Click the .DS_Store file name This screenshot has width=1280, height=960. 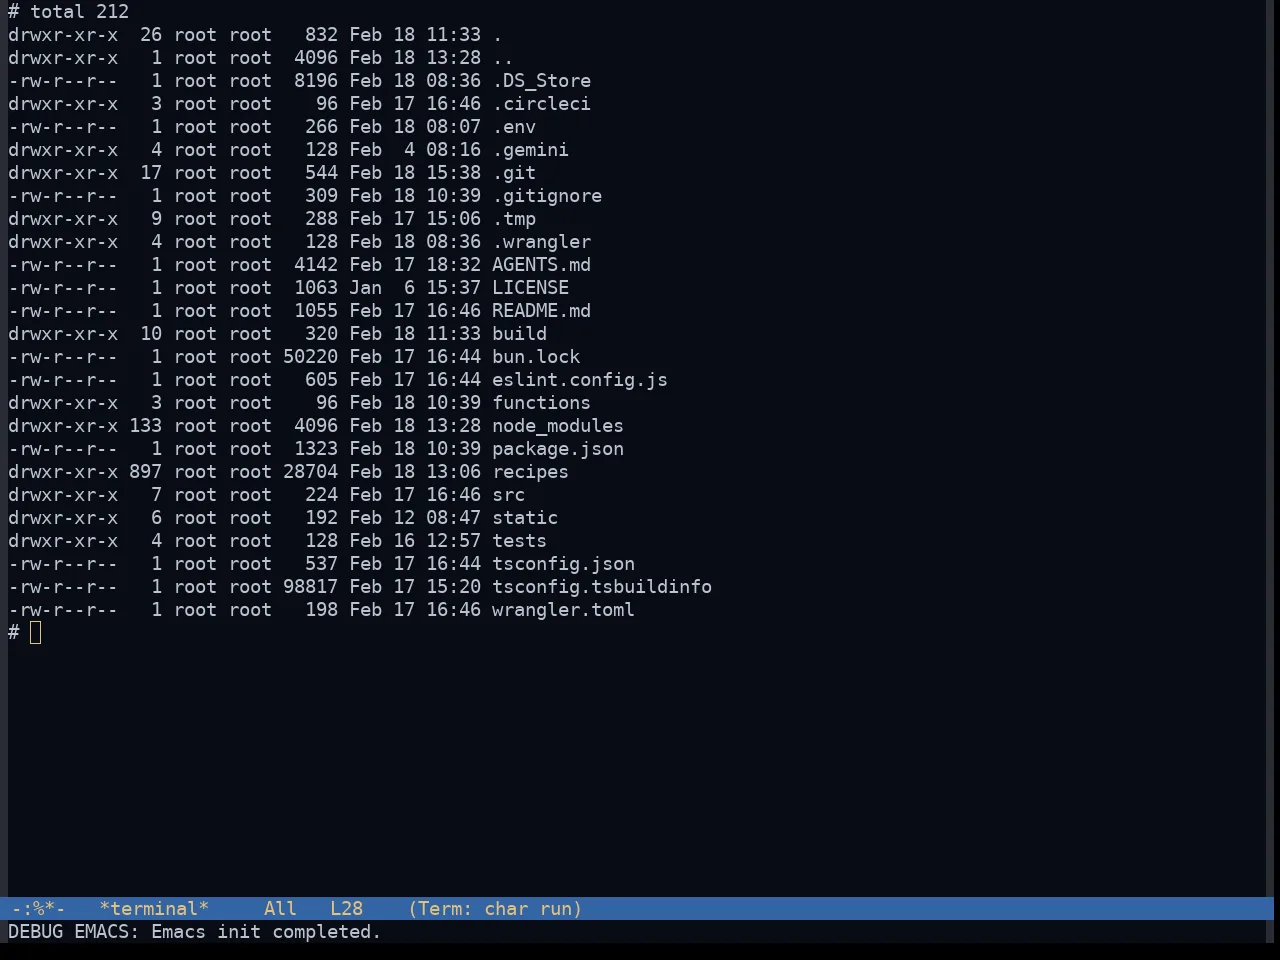(541, 81)
